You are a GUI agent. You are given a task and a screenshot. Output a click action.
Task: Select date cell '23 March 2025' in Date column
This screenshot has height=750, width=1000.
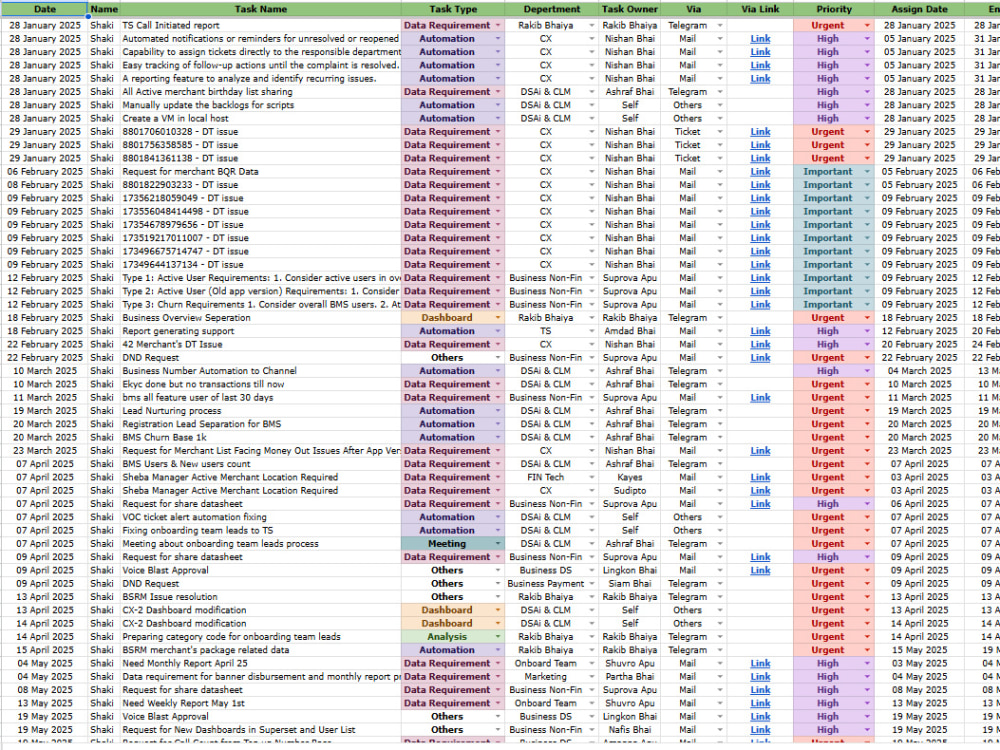44,450
